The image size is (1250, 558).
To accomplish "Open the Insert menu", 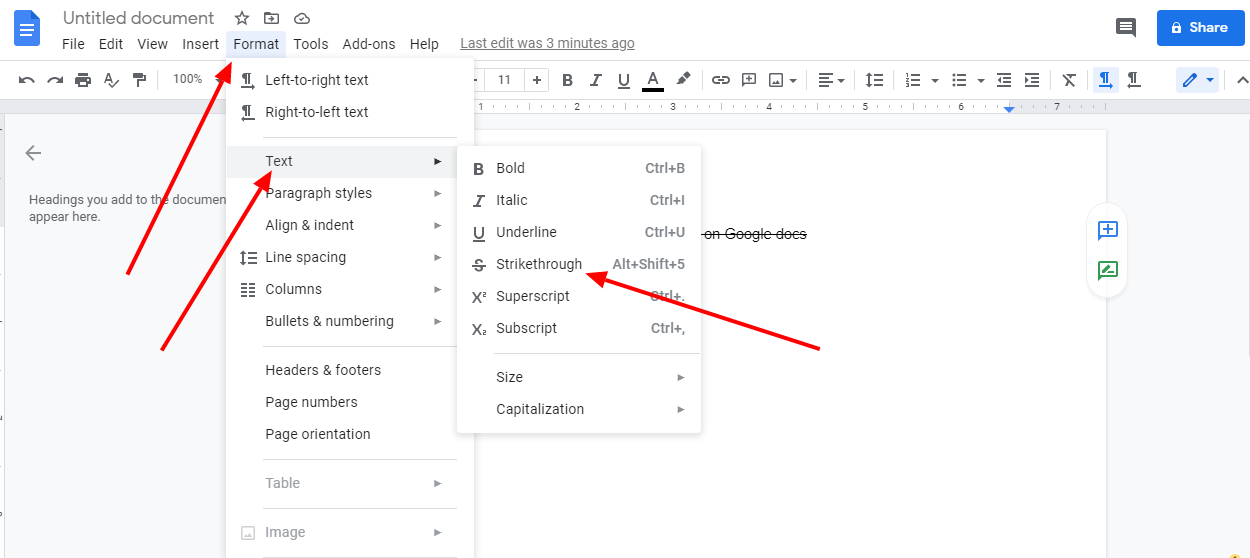I will [x=200, y=44].
